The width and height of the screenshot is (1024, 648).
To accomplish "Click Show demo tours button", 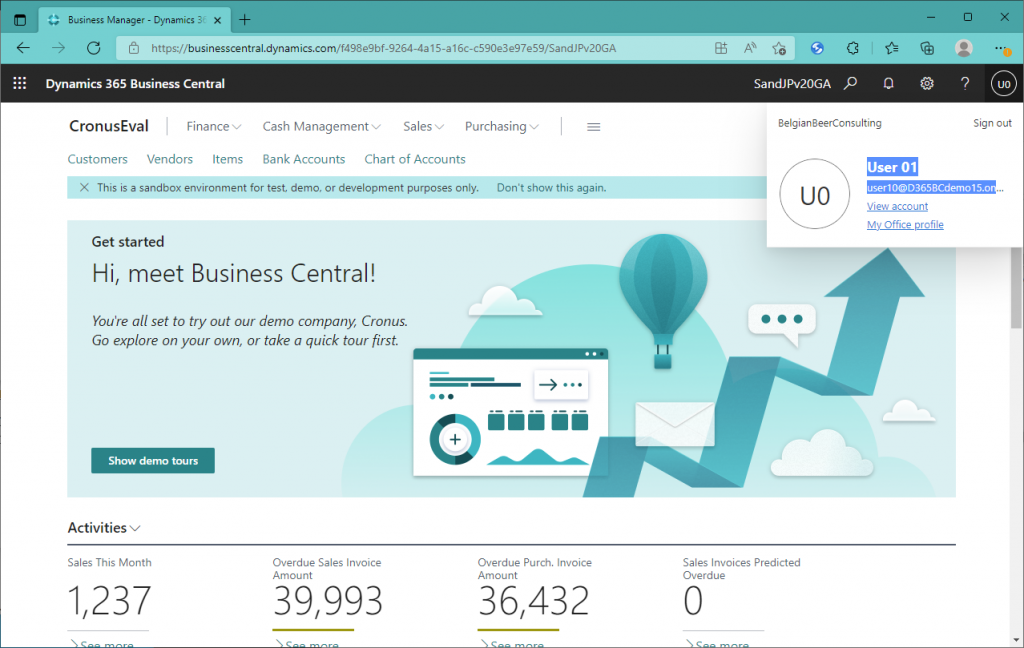I will pyautogui.click(x=153, y=461).
